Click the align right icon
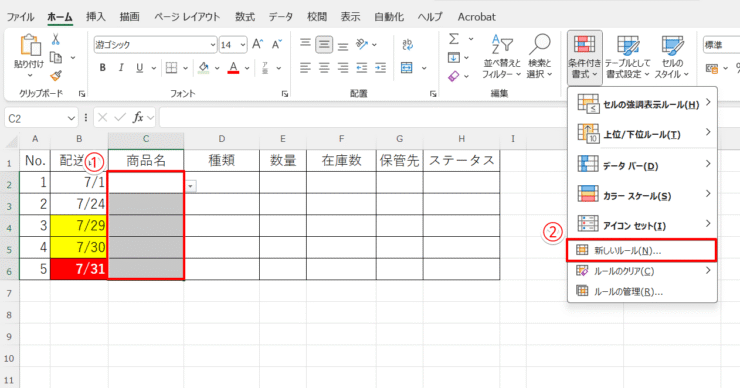 tap(343, 68)
